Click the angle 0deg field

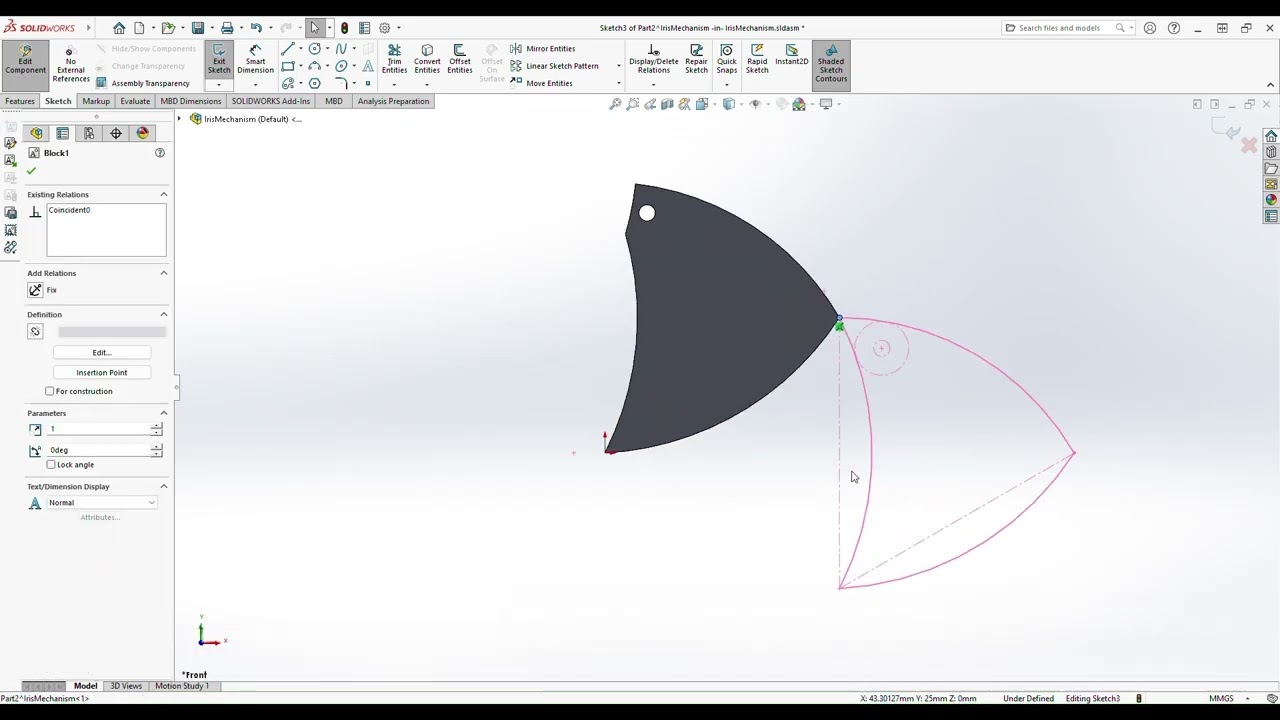coord(98,450)
